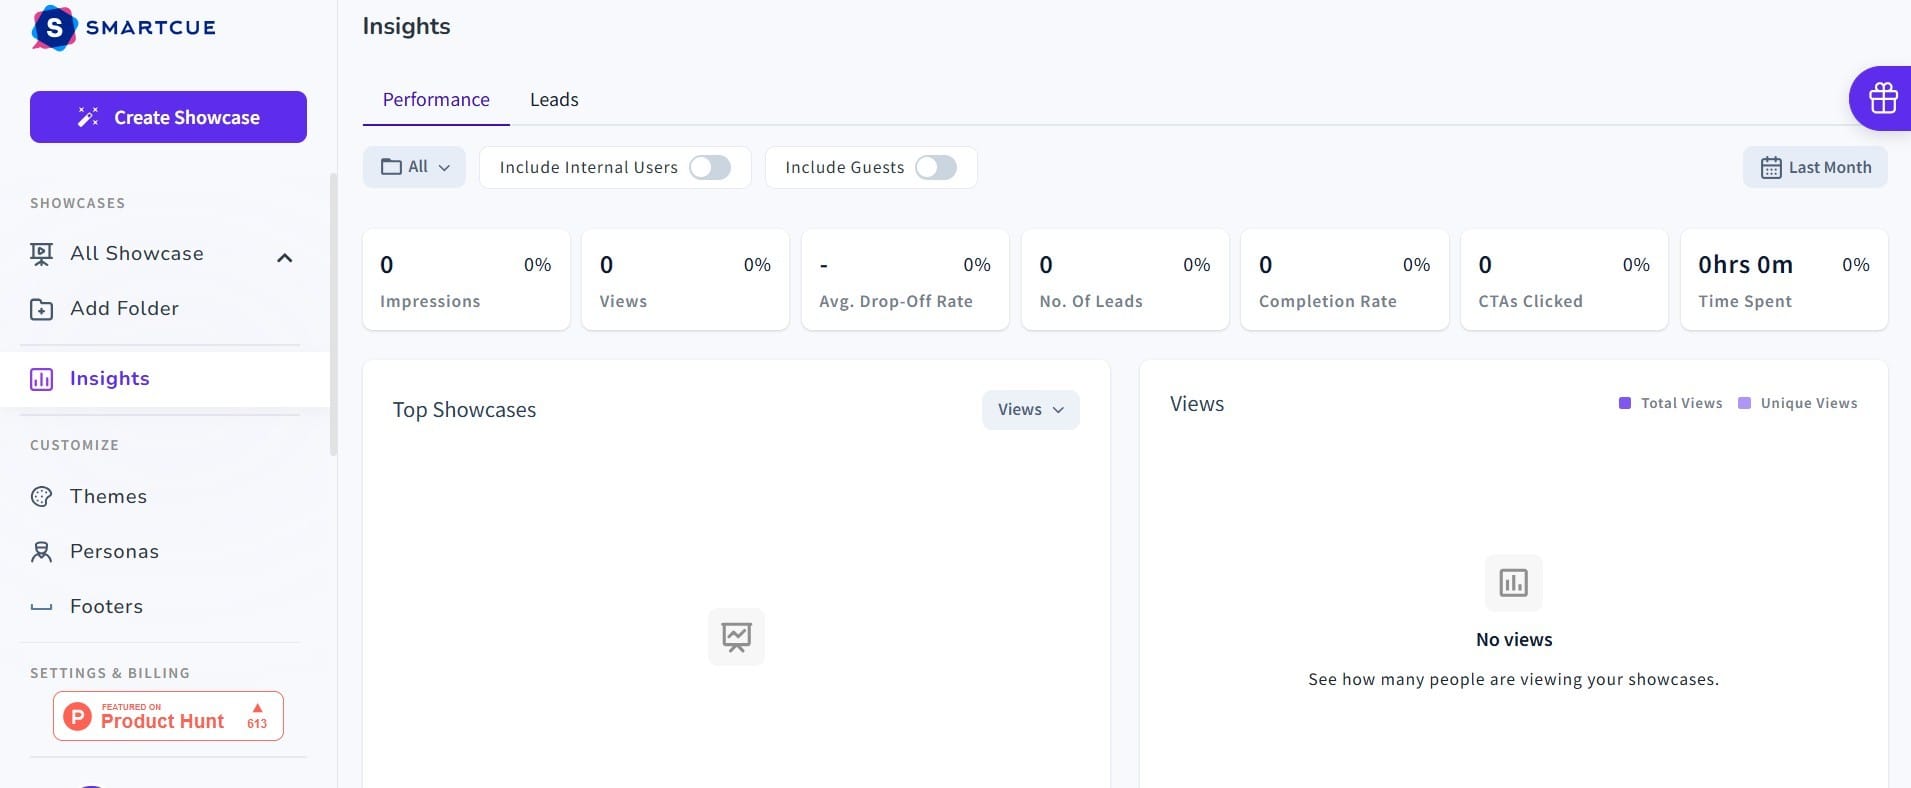Select the Performance tab

436,100
